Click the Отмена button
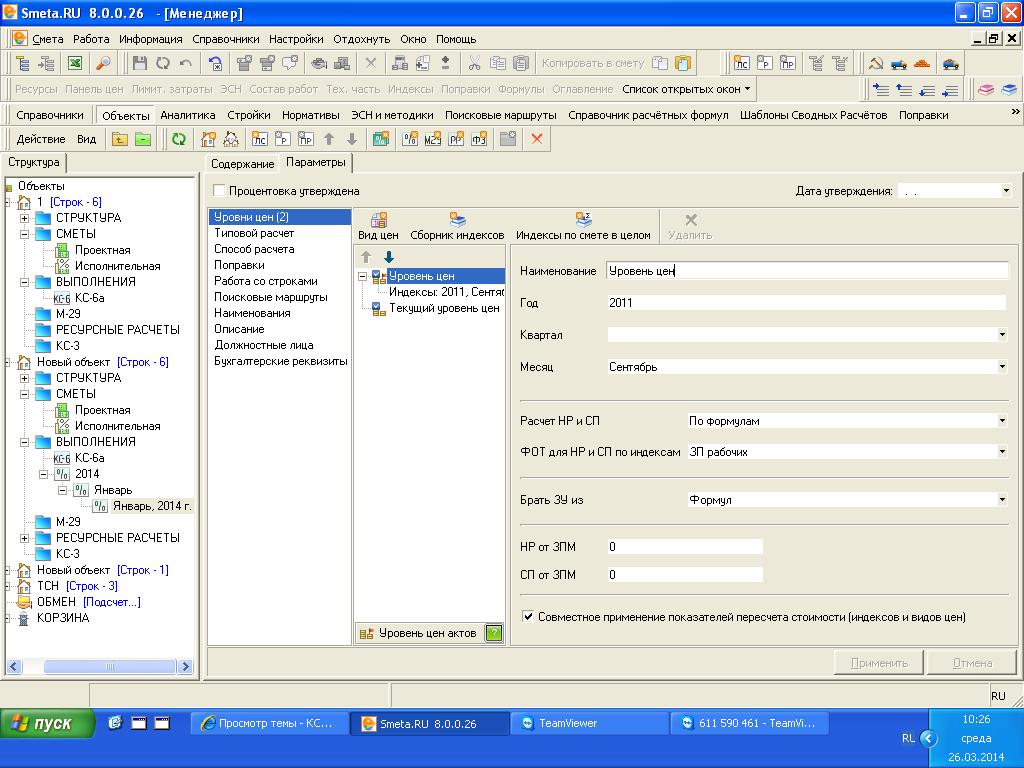1024x768 pixels. pyautogui.click(x=972, y=663)
